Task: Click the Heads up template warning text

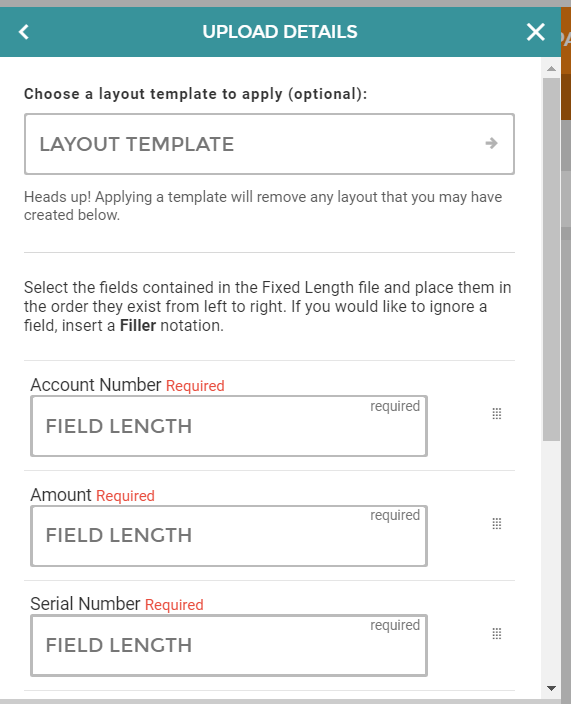Action: point(263,206)
